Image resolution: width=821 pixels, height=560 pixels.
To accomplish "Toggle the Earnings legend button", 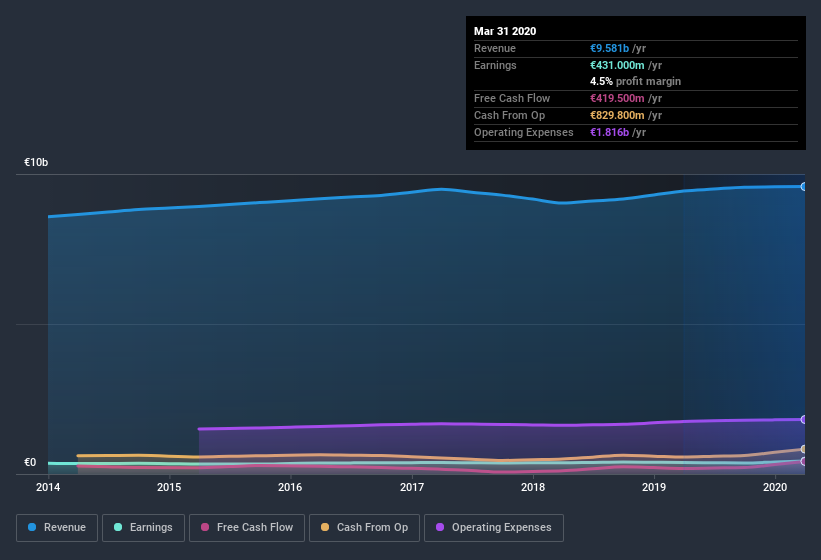I will coord(143,528).
